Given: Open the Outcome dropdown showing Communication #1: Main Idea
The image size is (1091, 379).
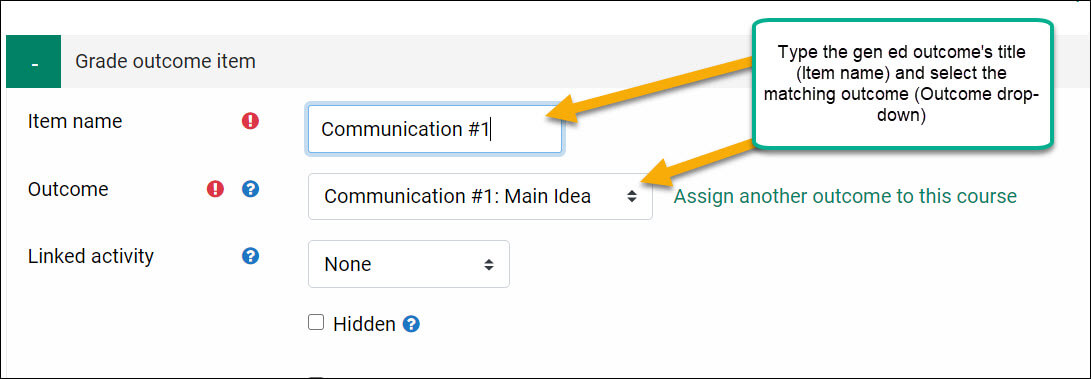Looking at the screenshot, I should 480,197.
